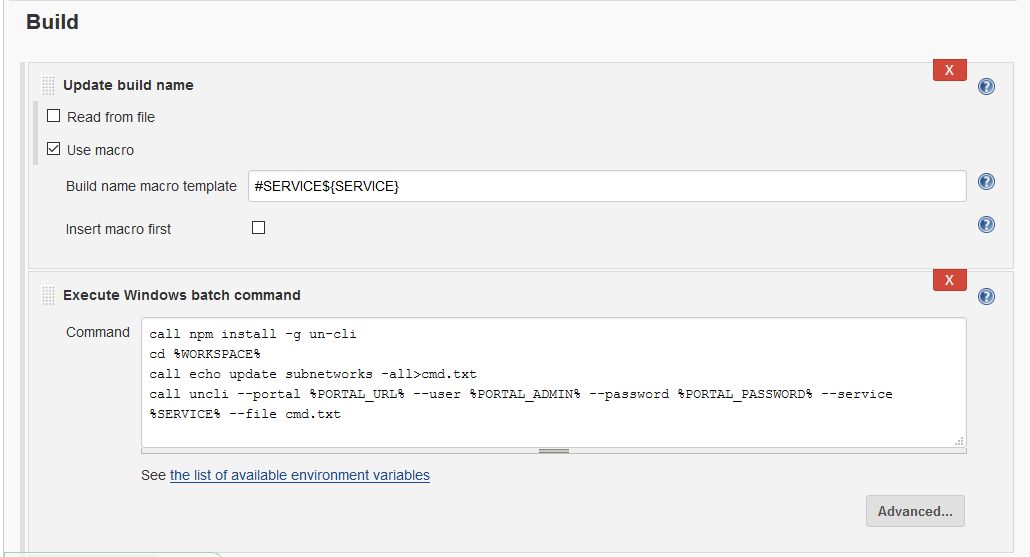Remove the Execute Windows batch command step
The height and width of the screenshot is (557, 1030).
pyautogui.click(x=949, y=280)
